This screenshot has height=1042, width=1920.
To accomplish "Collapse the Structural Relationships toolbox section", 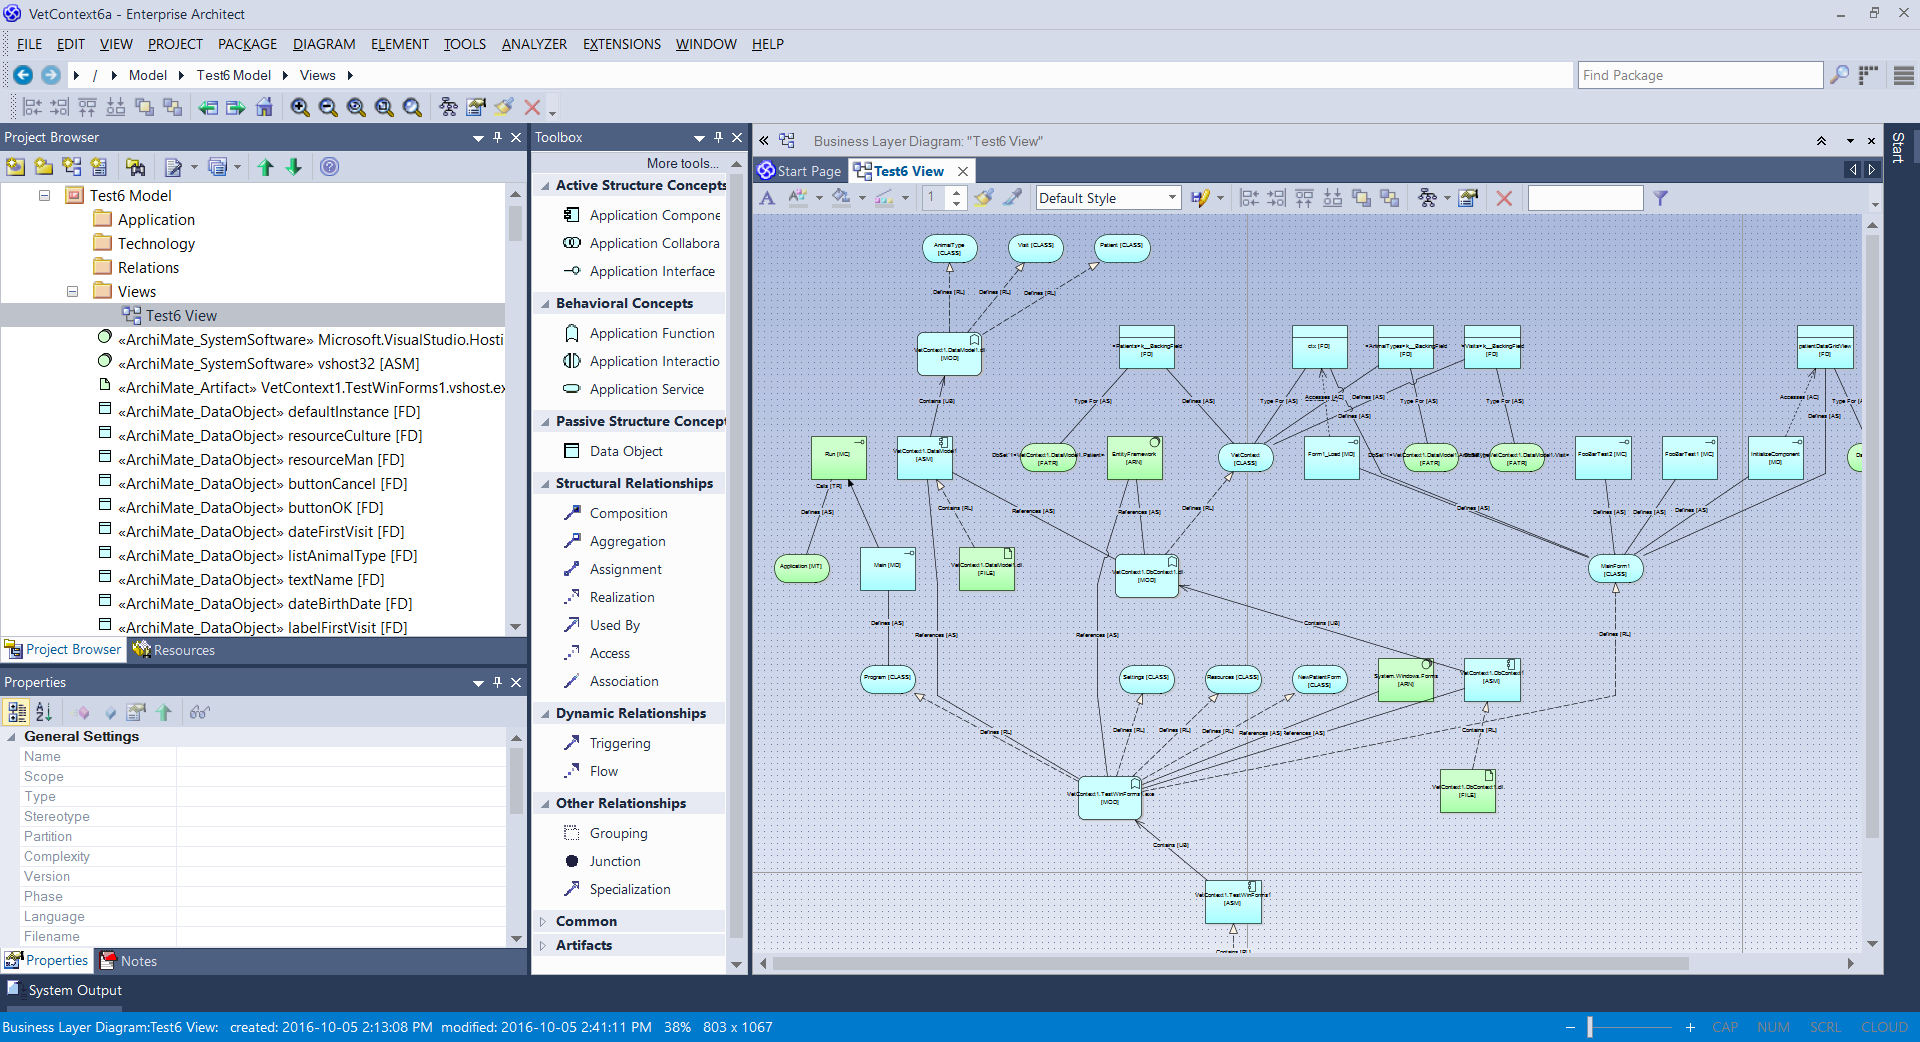I will click(545, 483).
